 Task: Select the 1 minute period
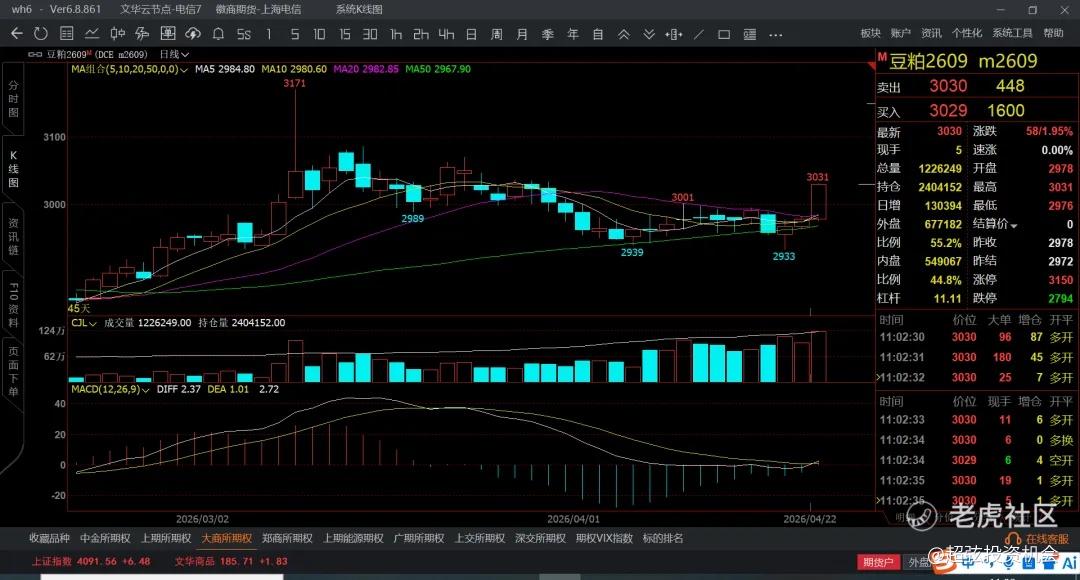click(x=269, y=34)
